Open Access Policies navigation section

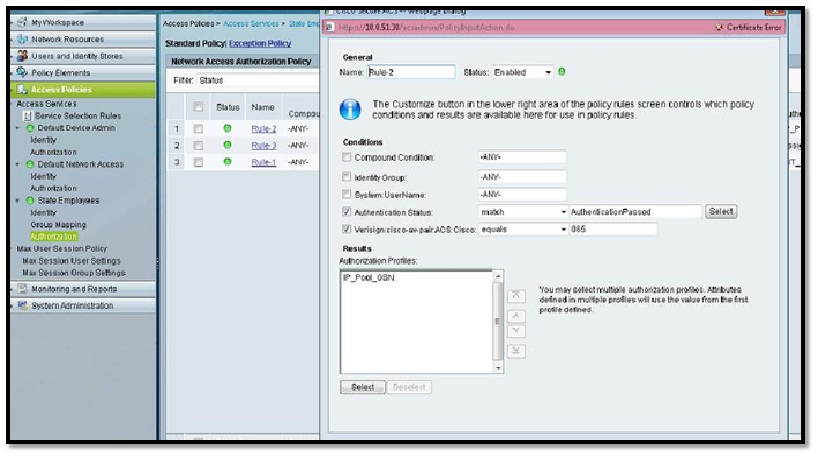[x=83, y=89]
